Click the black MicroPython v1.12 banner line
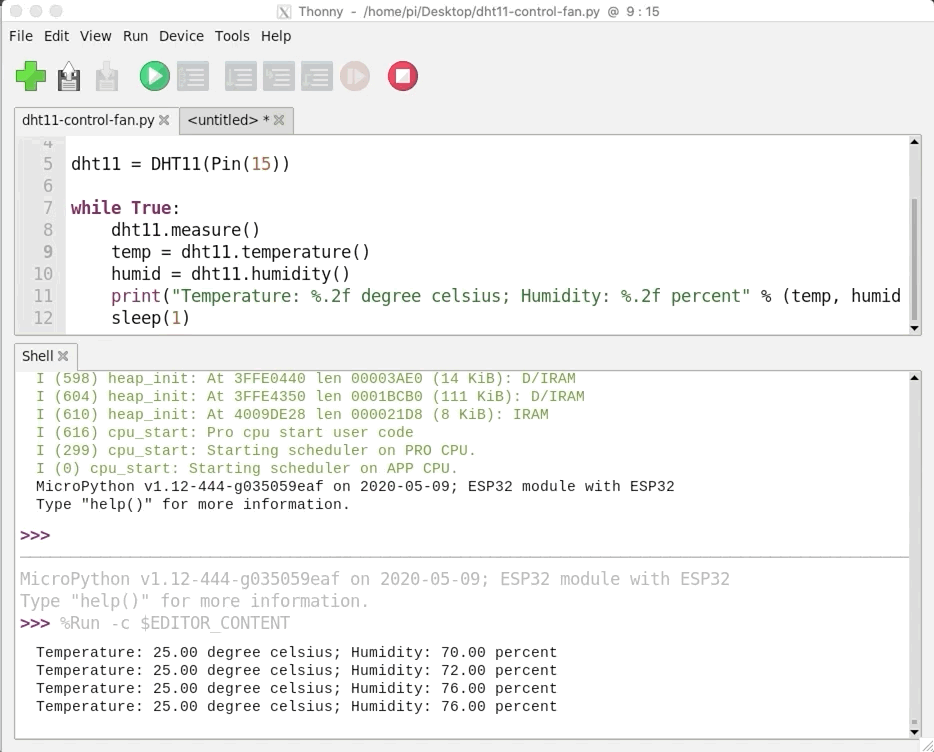 click(x=355, y=486)
